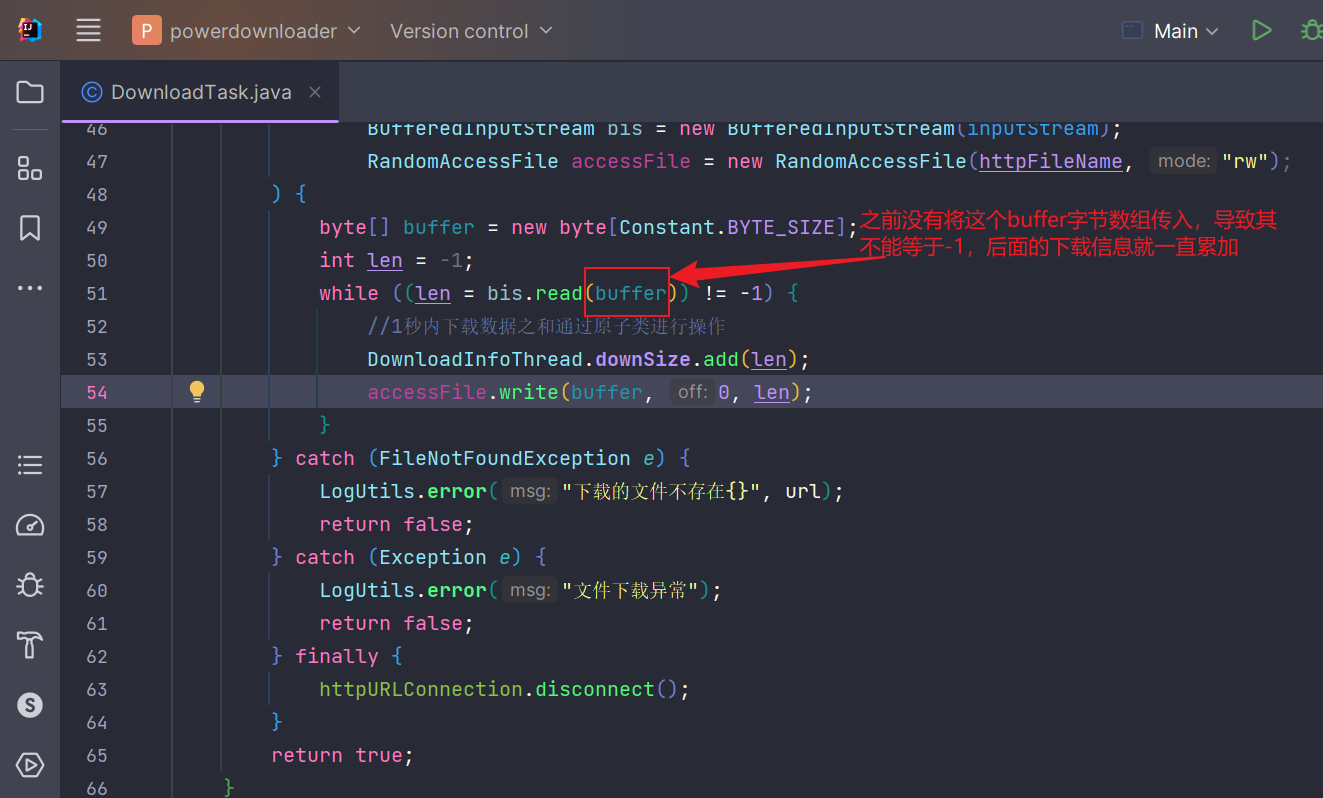Open the Debug tool window bug icon
1323x798 pixels.
point(29,585)
